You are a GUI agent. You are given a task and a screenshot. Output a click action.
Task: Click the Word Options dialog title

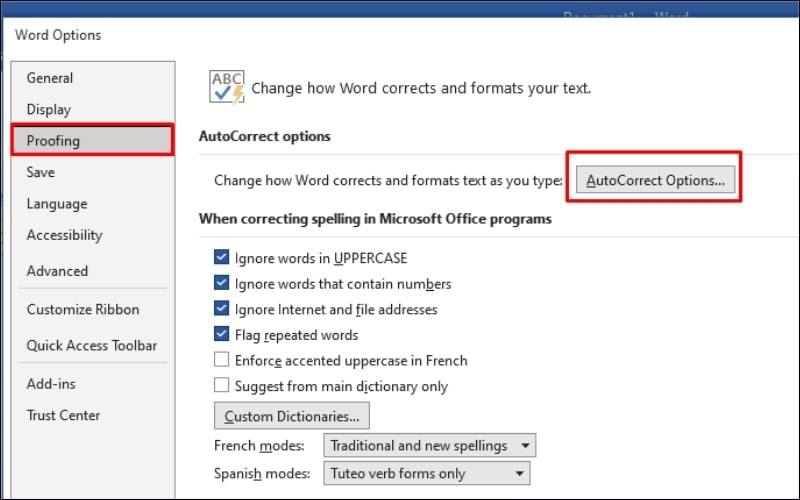[58, 35]
